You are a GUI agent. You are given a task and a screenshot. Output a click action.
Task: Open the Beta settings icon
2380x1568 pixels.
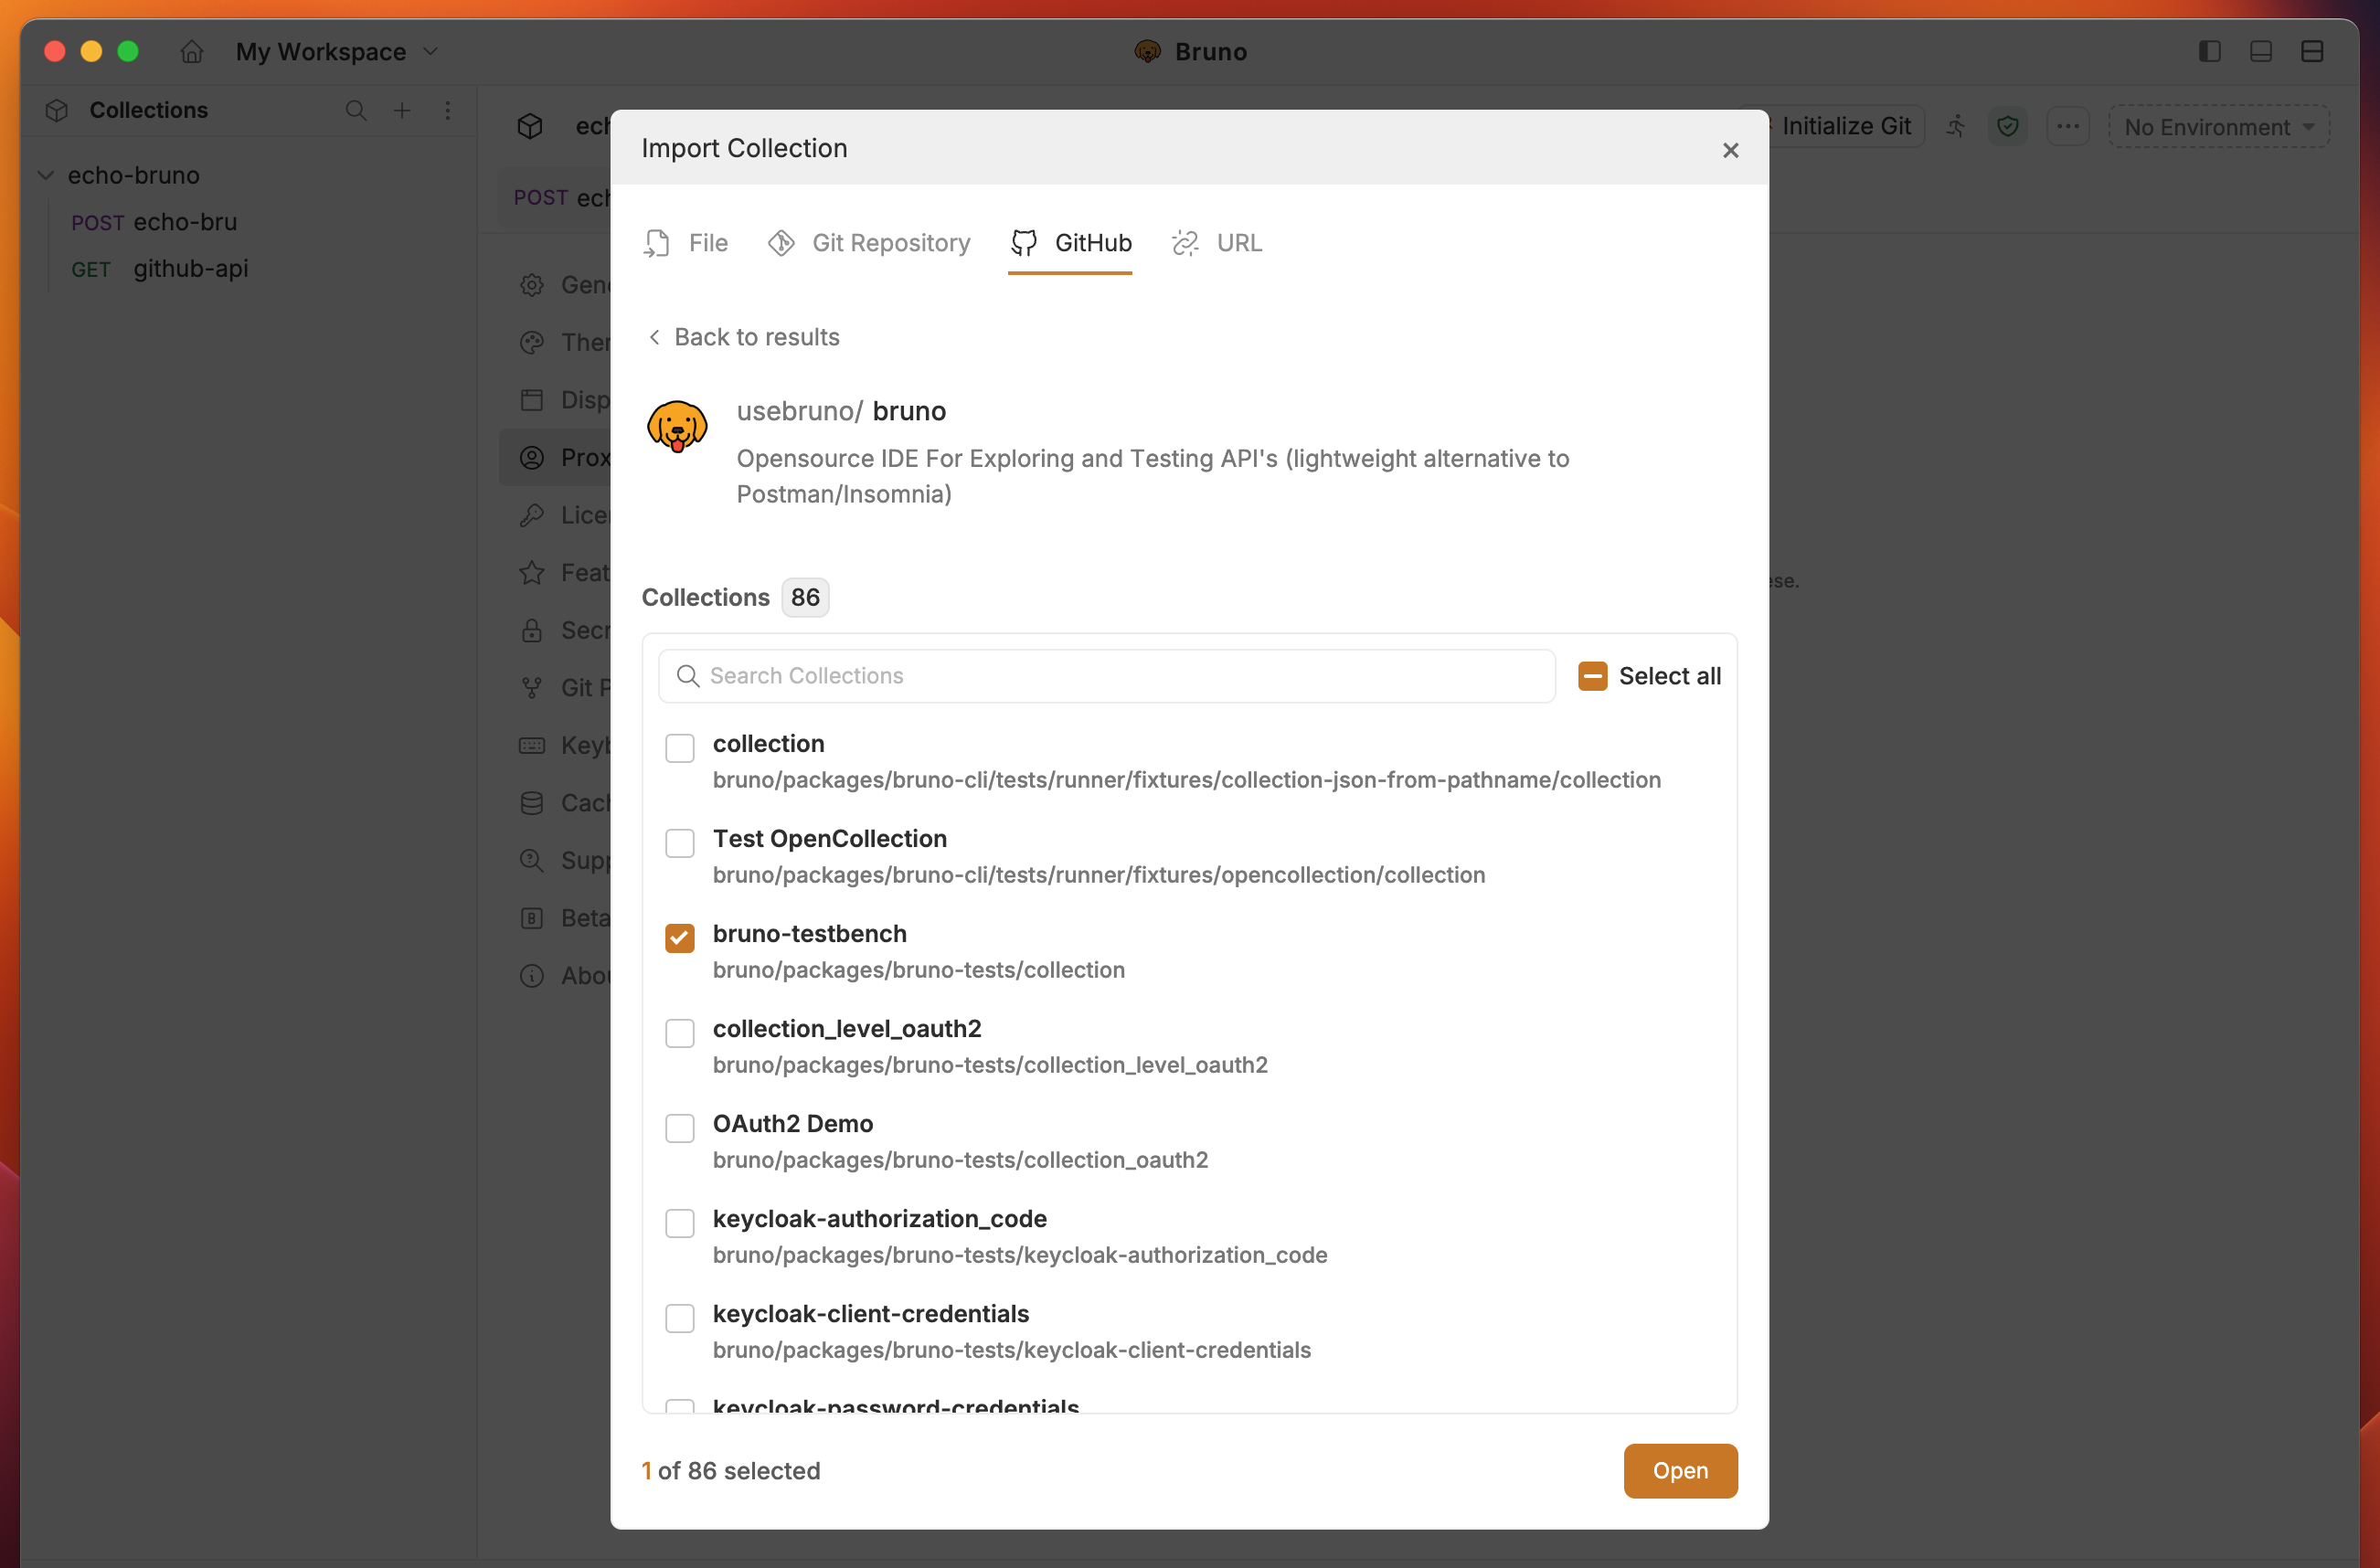pyautogui.click(x=532, y=918)
